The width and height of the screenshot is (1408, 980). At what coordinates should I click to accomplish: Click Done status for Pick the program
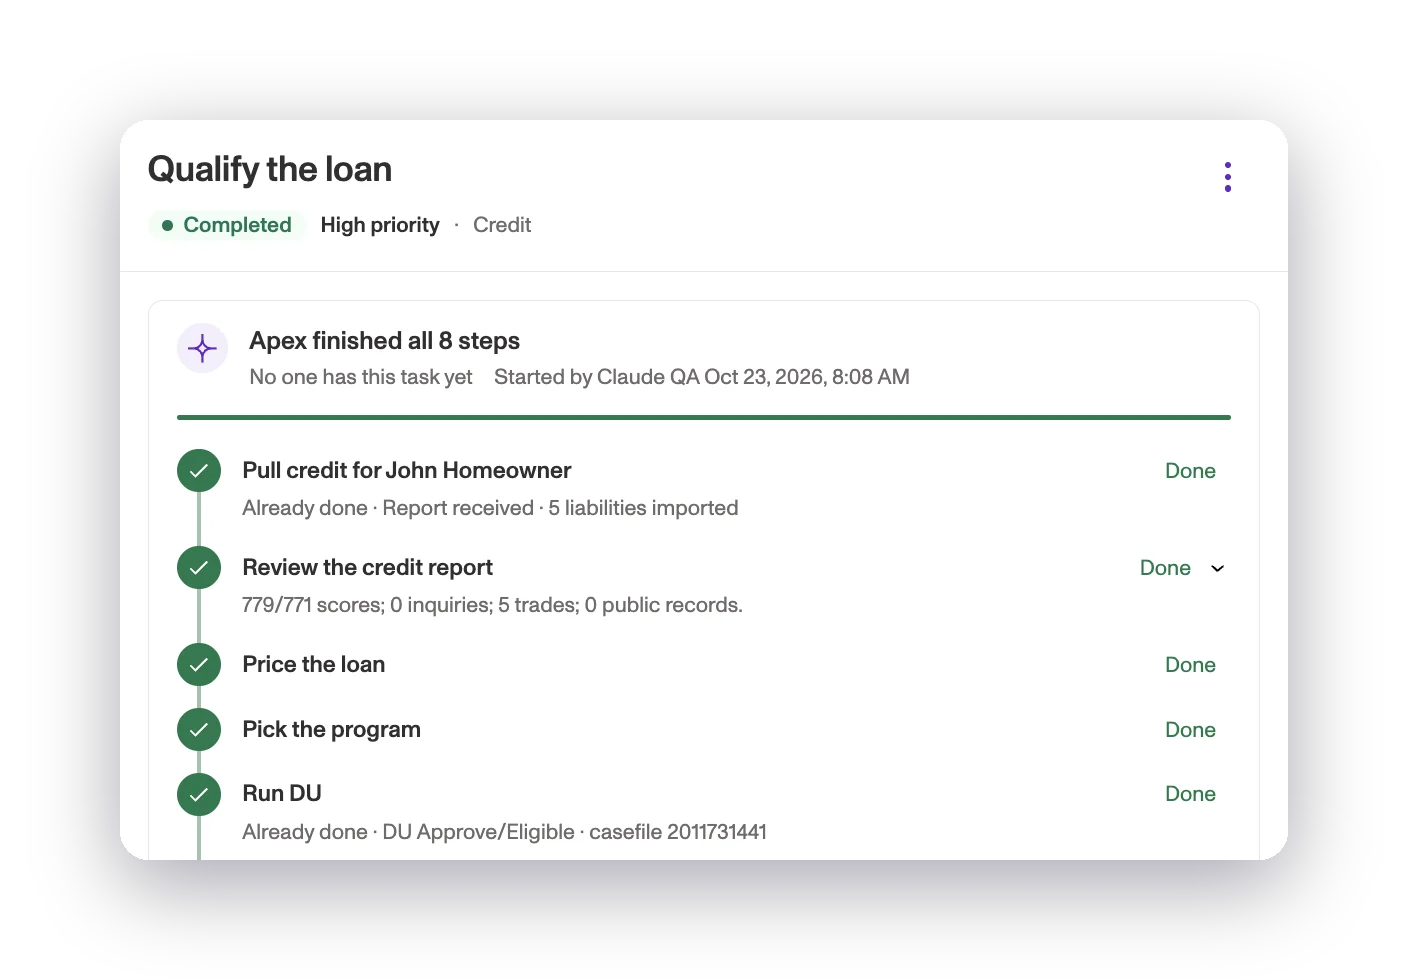click(x=1190, y=730)
